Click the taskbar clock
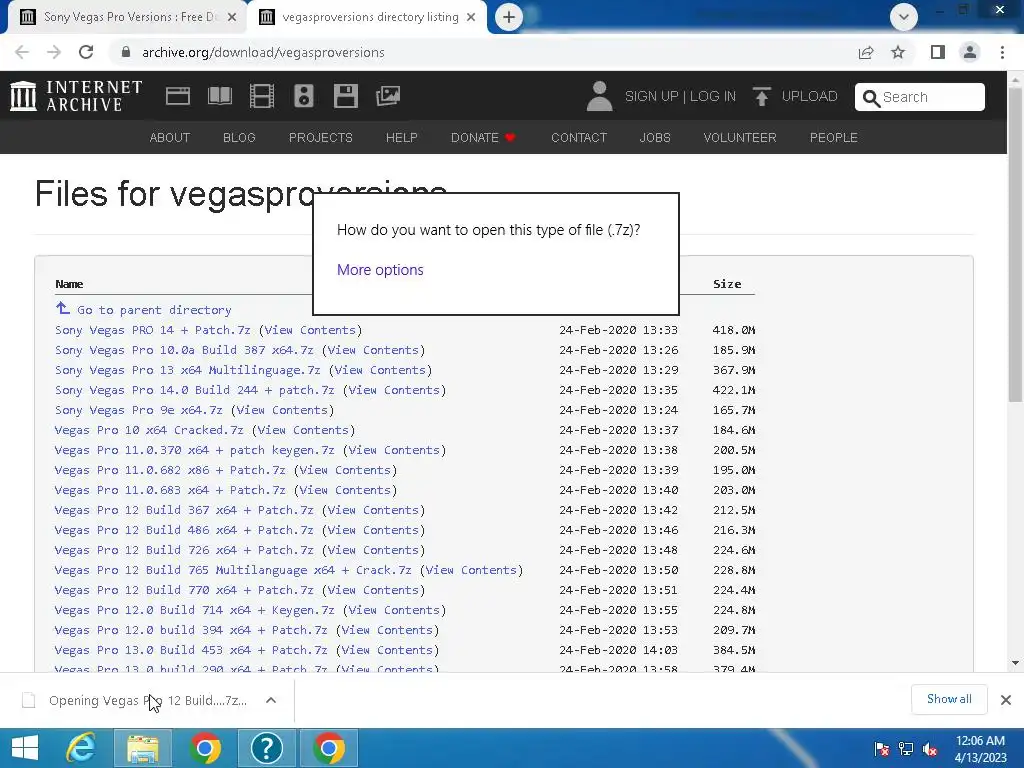The width and height of the screenshot is (1024, 768). [980, 749]
